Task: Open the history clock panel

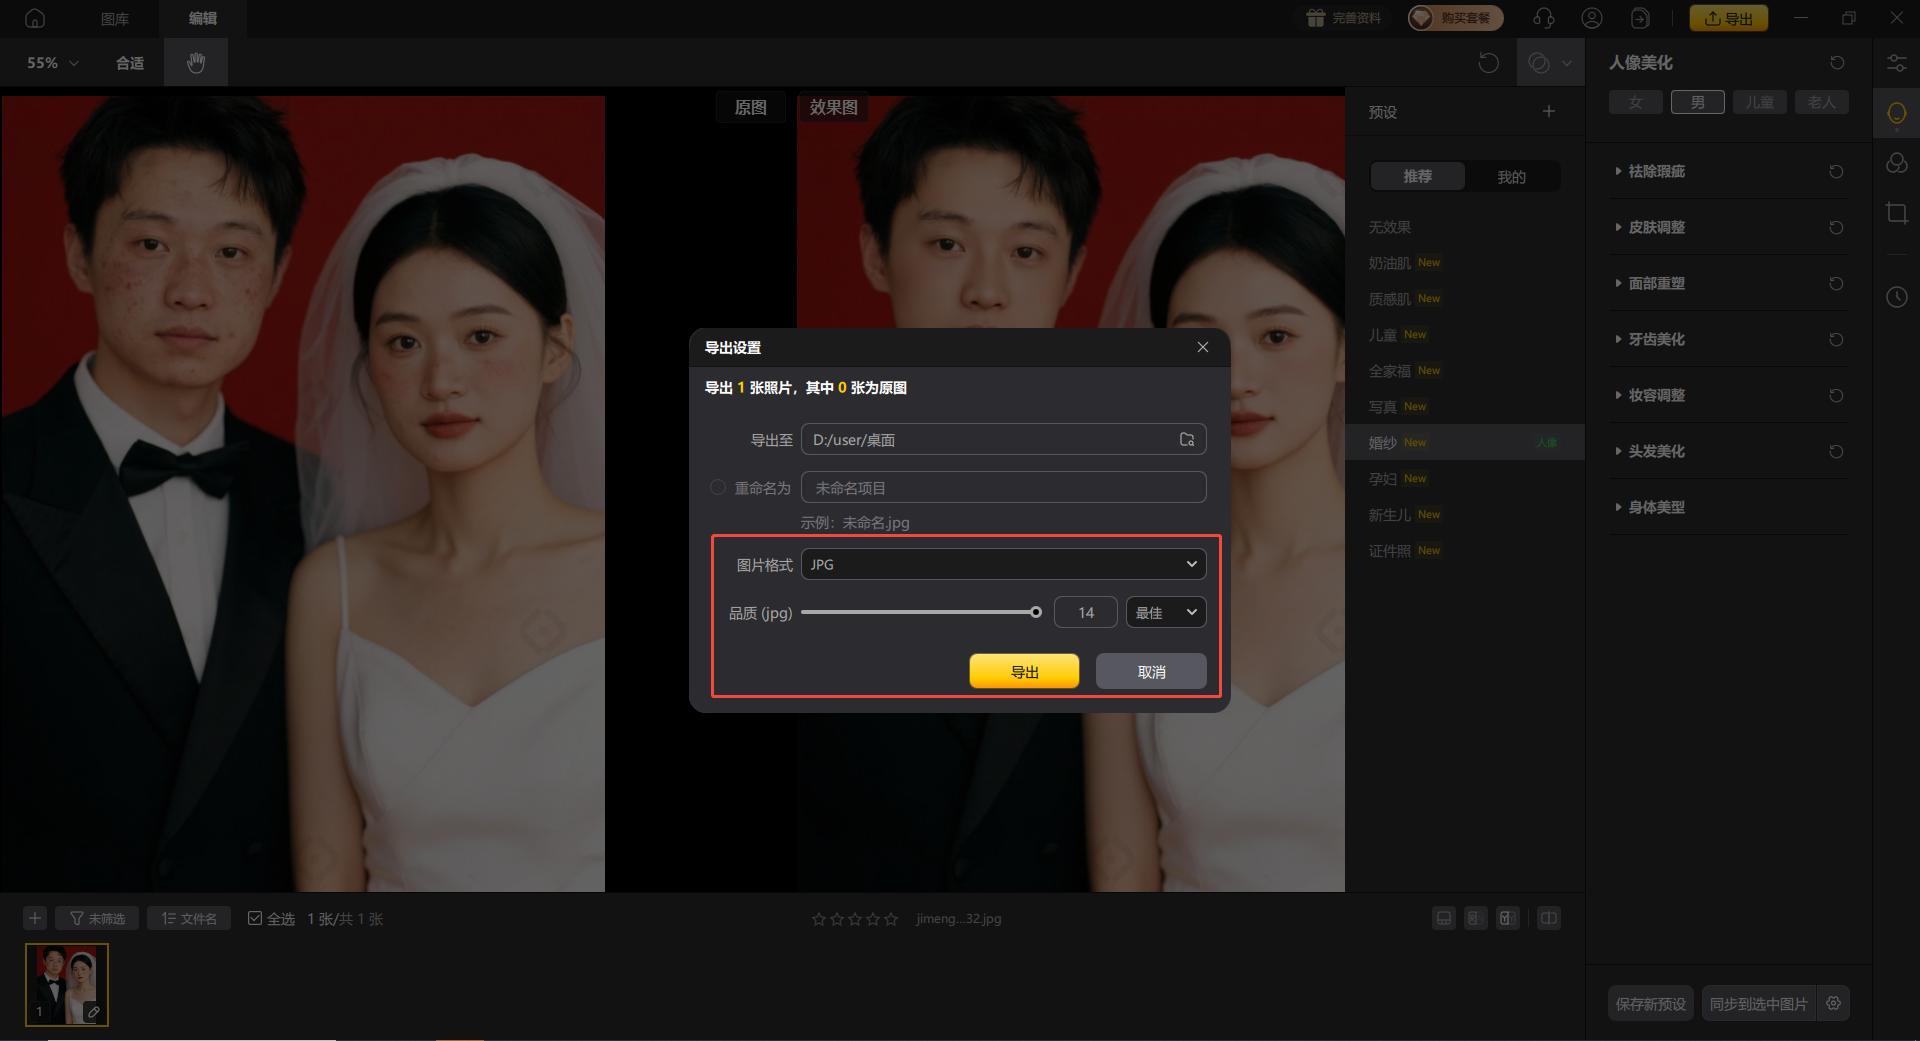Action: click(x=1896, y=297)
